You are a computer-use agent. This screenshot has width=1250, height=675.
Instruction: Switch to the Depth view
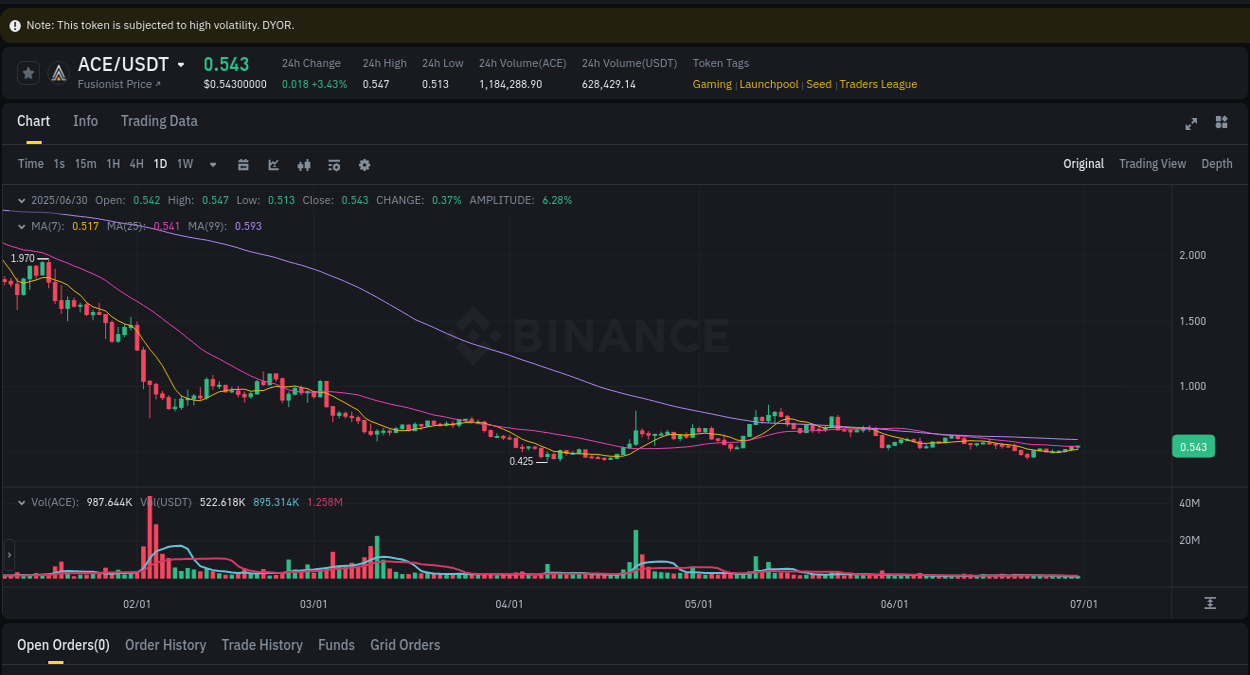pos(1217,163)
